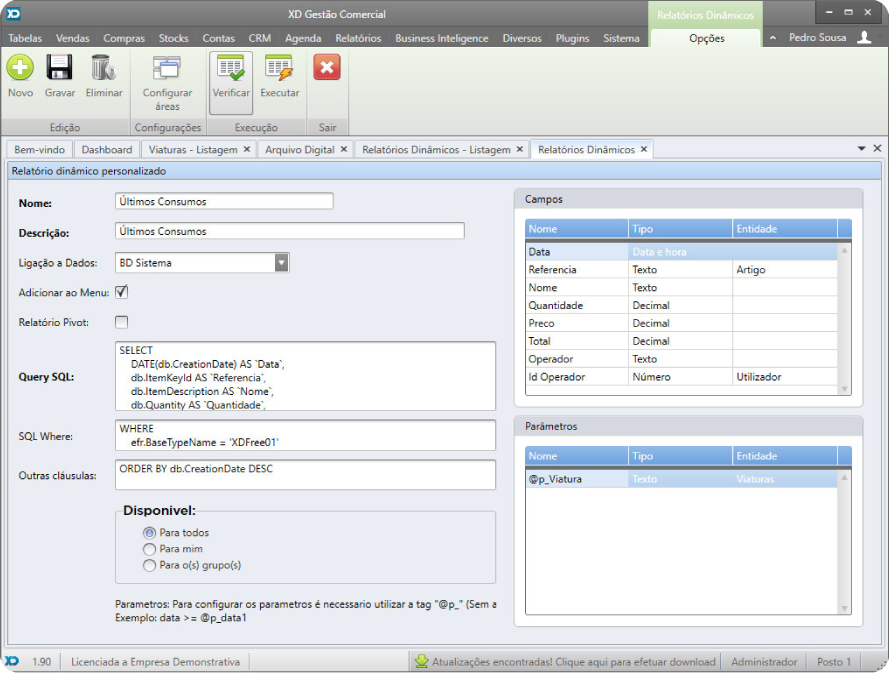
Task: Enable the Relatório Pivot checkbox
Action: point(122,322)
